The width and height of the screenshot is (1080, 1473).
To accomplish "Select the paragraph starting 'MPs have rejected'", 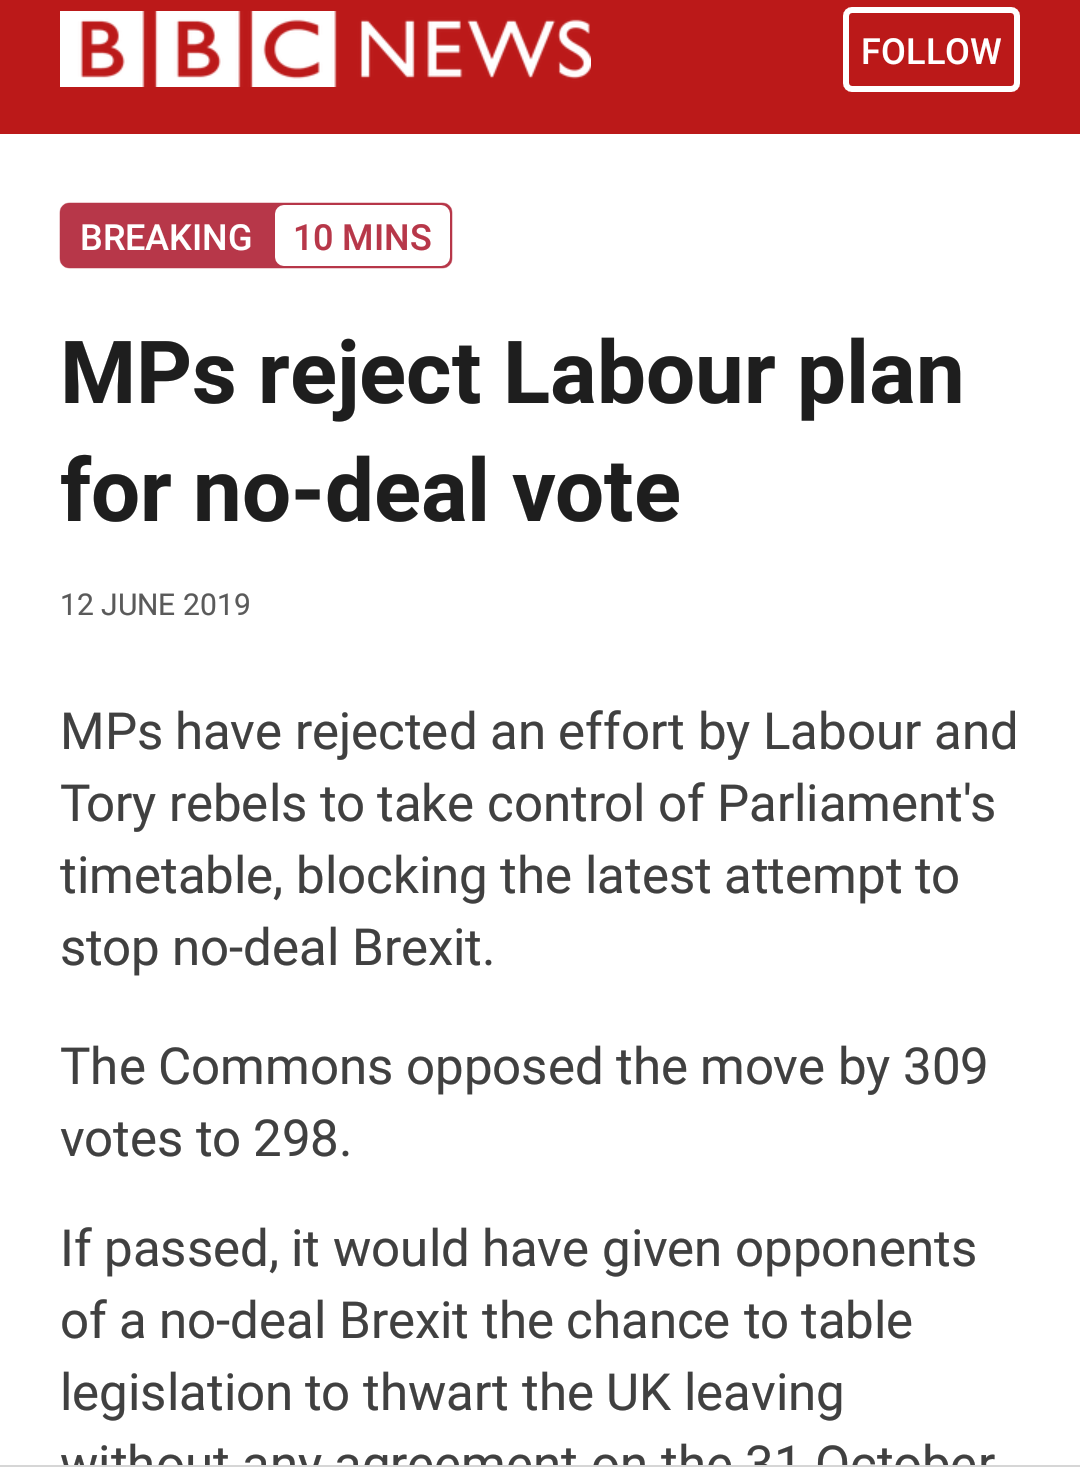I will click(x=538, y=839).
